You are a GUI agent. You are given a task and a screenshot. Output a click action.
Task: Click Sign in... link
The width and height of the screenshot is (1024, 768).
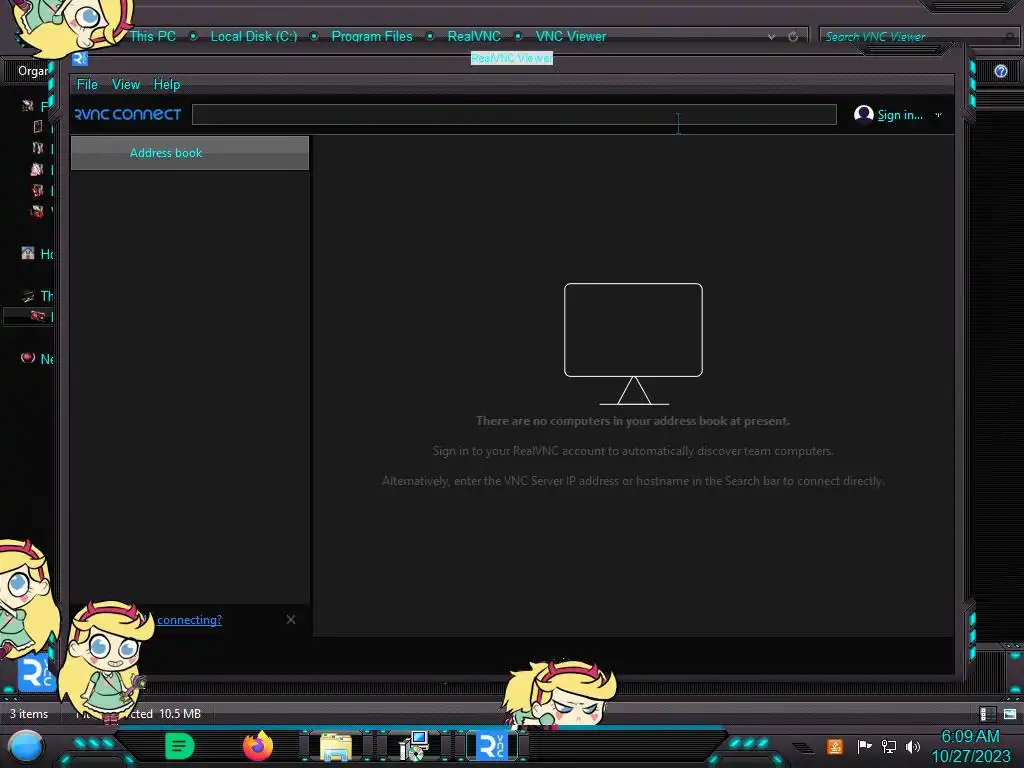pos(900,115)
